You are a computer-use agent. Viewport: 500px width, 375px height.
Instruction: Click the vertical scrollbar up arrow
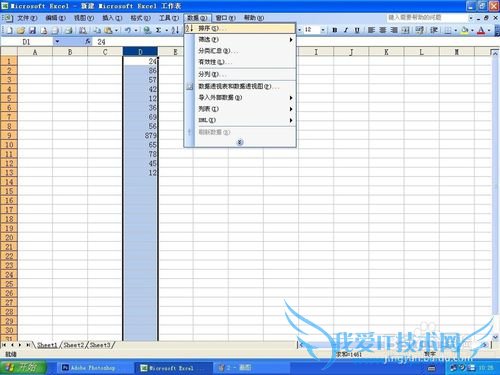tap(495, 53)
